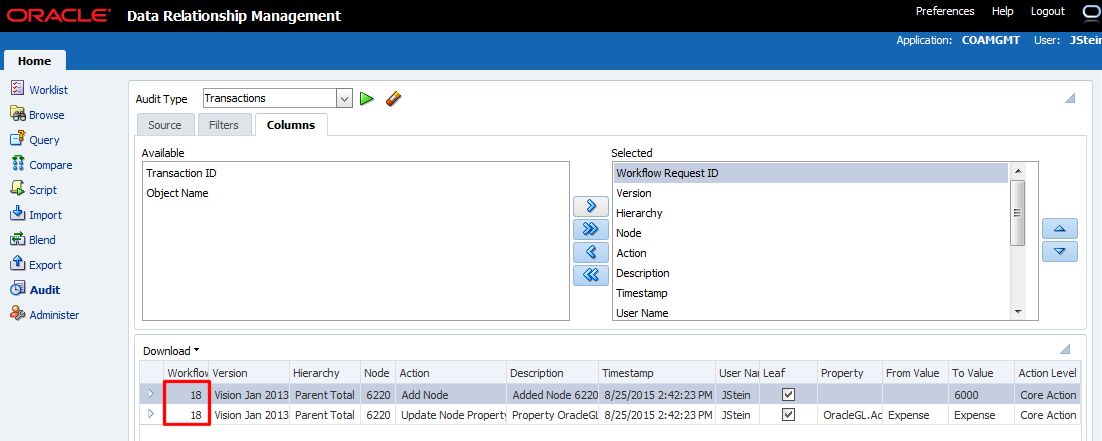The width and height of the screenshot is (1102, 441).
Task: Open the Compare sidebar item
Action: point(41,165)
